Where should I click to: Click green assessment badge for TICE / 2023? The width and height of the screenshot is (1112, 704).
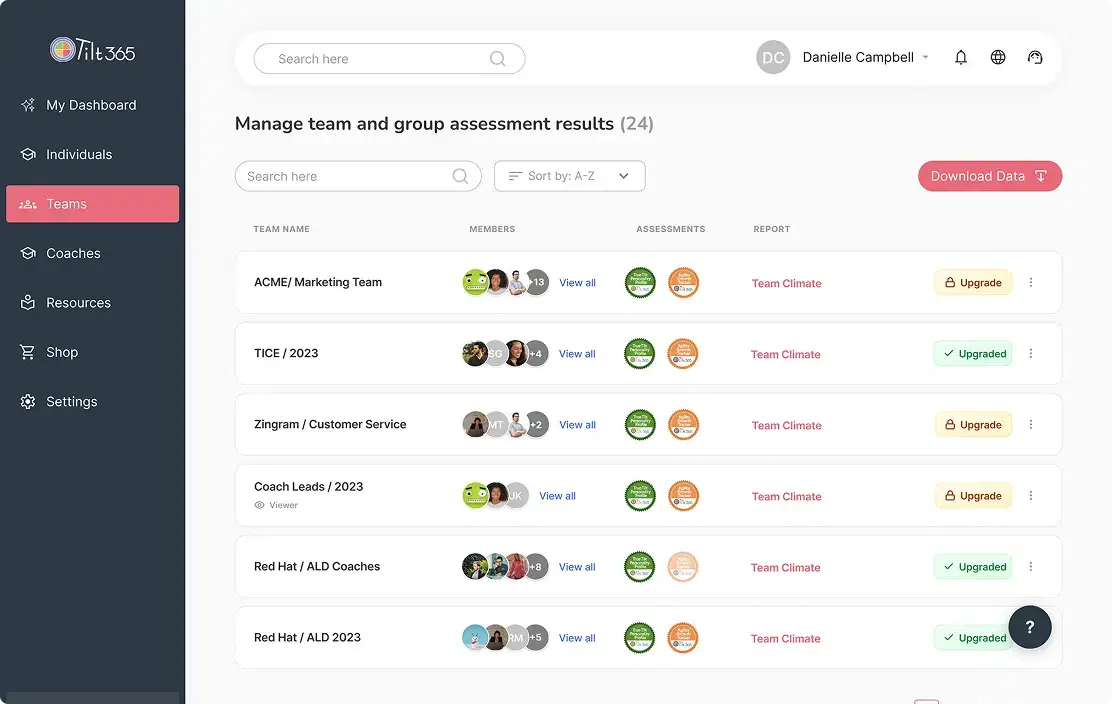(x=640, y=354)
